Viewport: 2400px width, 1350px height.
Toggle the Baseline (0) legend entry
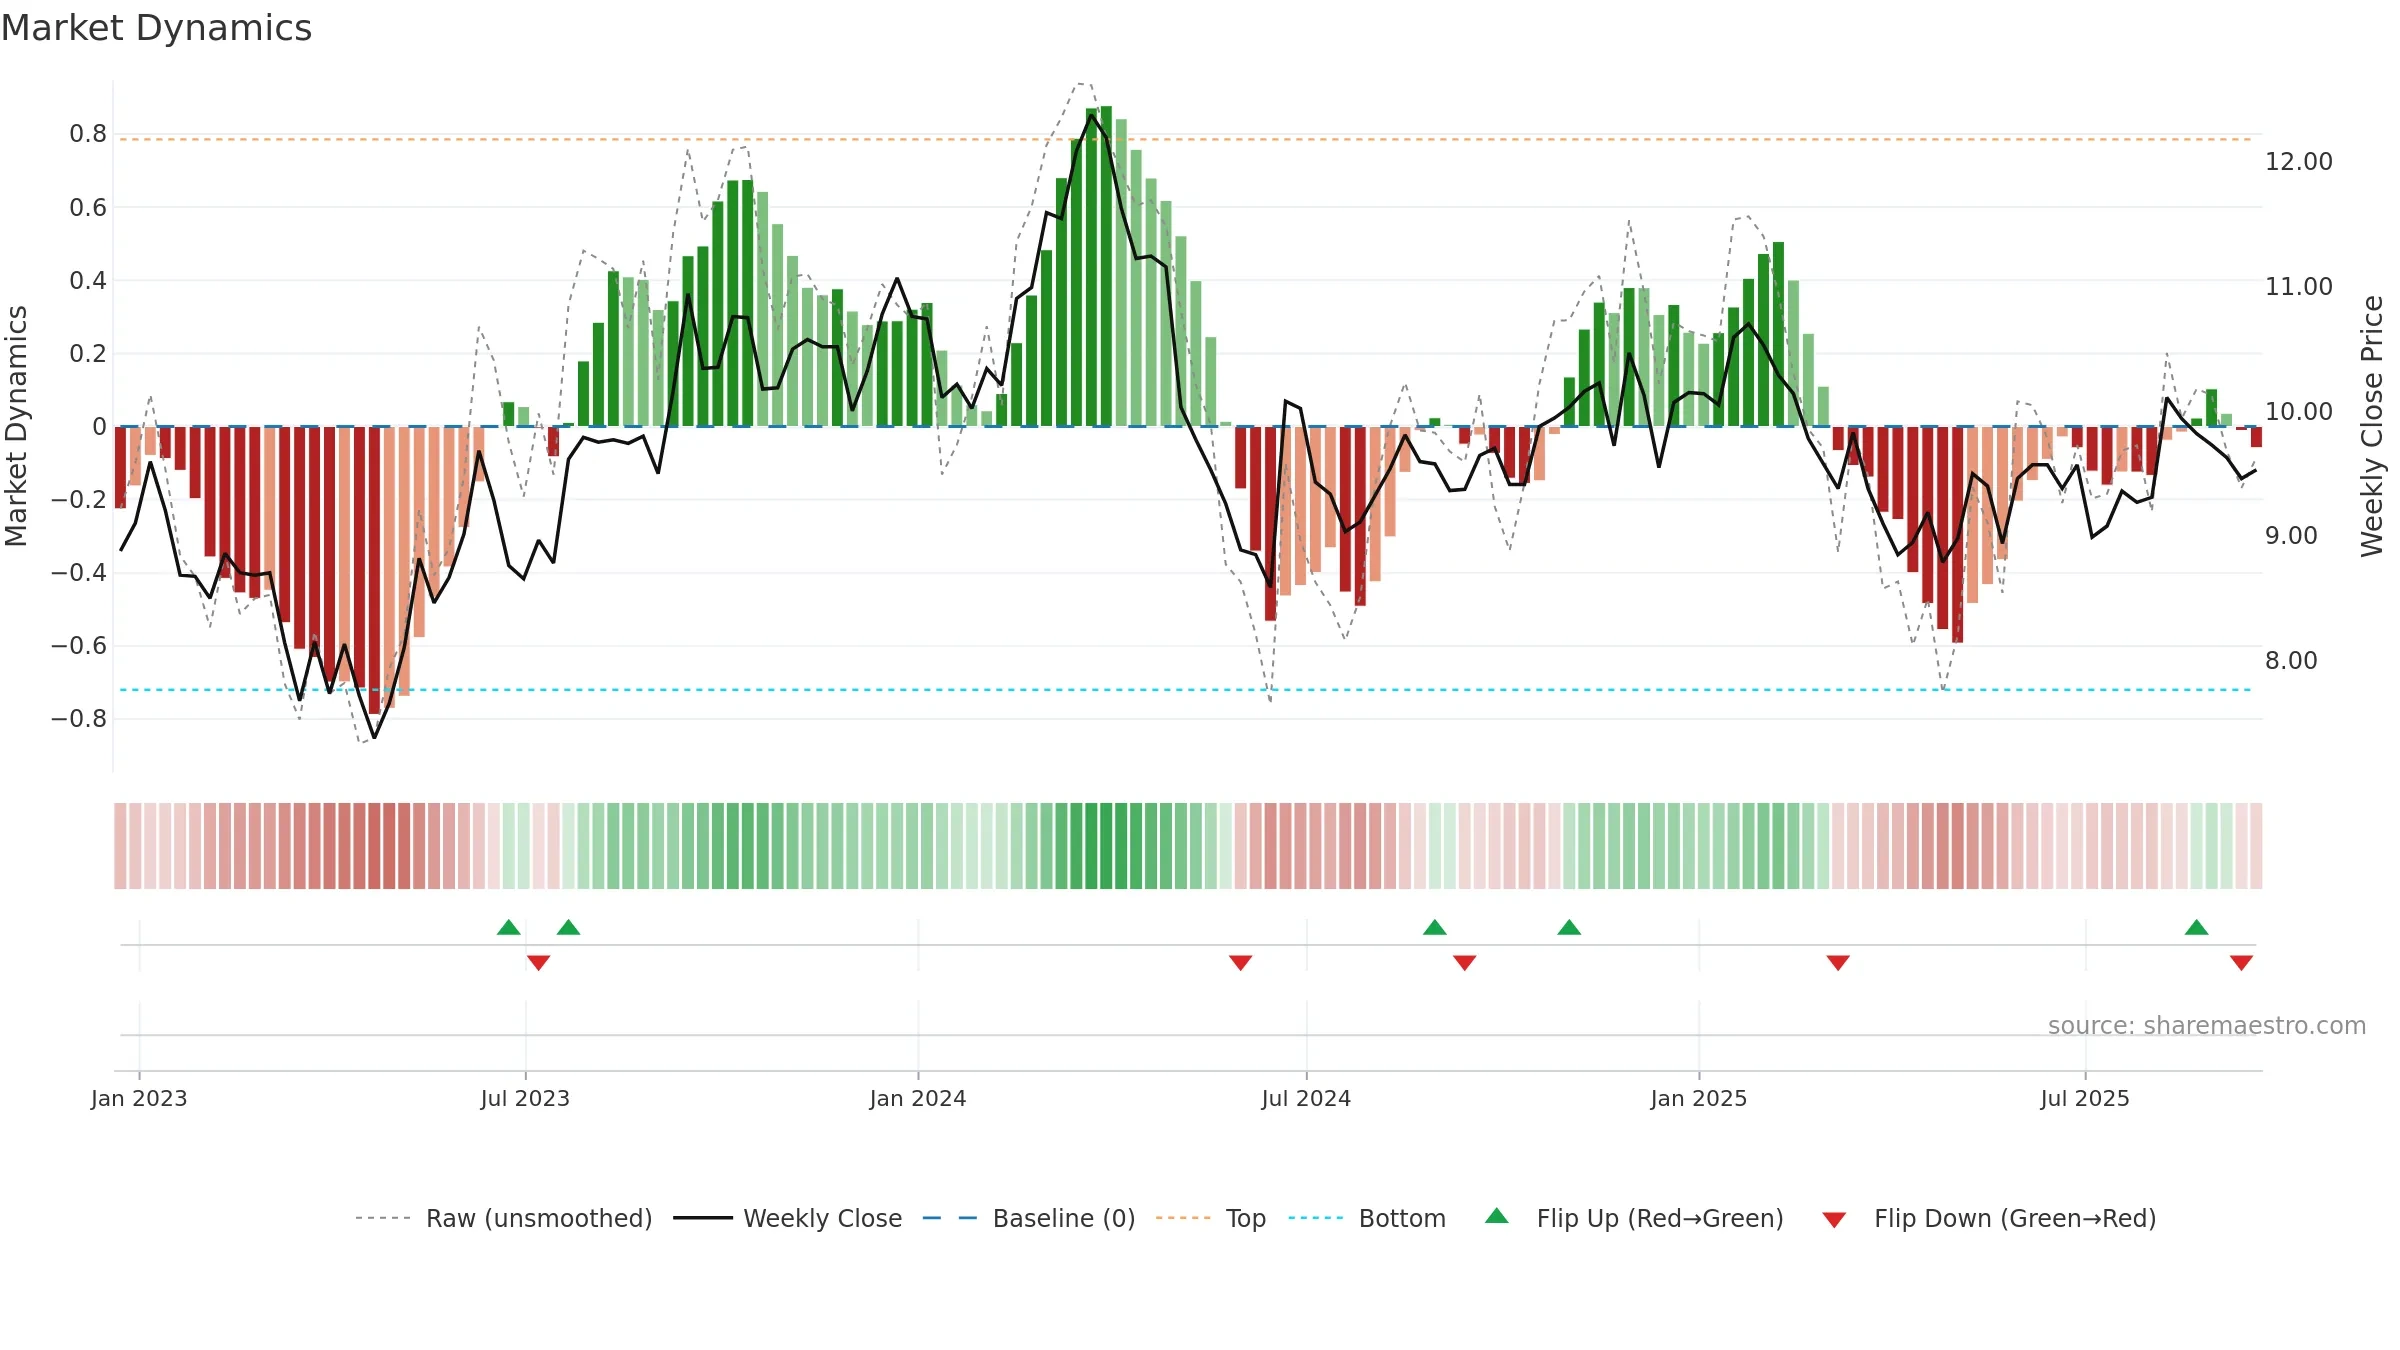point(1028,1218)
